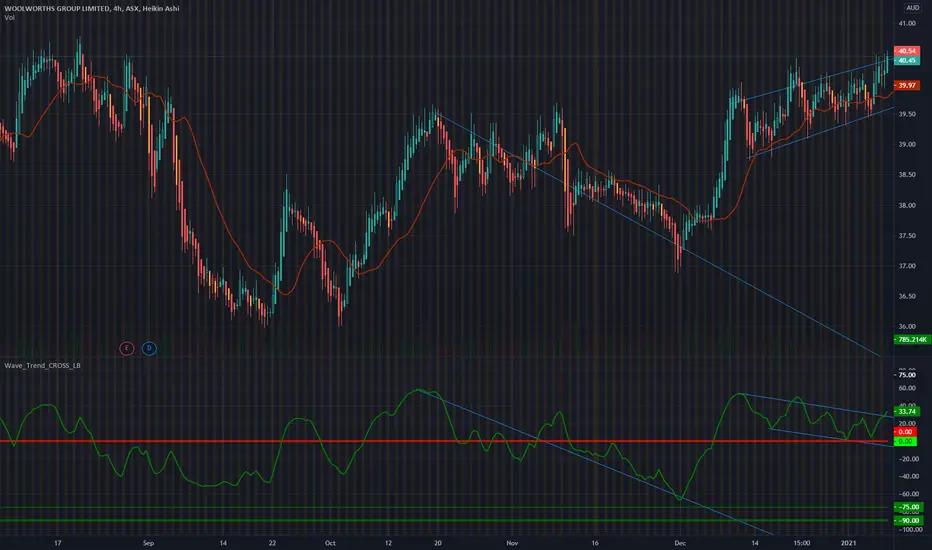This screenshot has width=932, height=550.
Task: Click the Sep date on time axis
Action: (x=149, y=543)
